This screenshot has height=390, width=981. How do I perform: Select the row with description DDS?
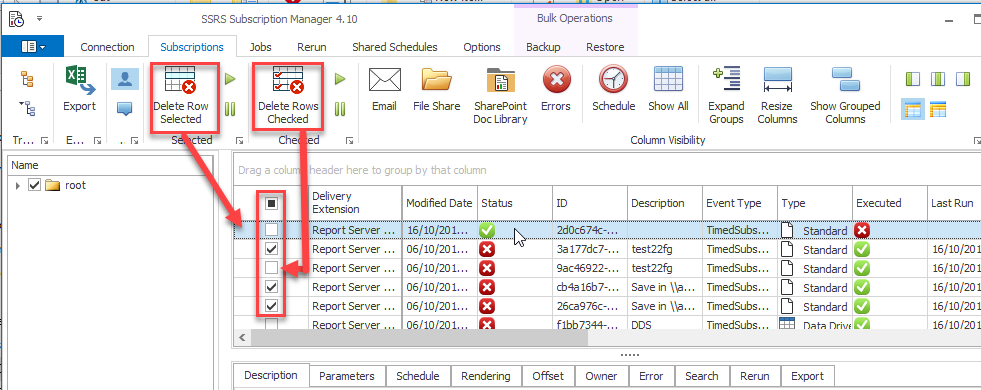click(x=607, y=324)
